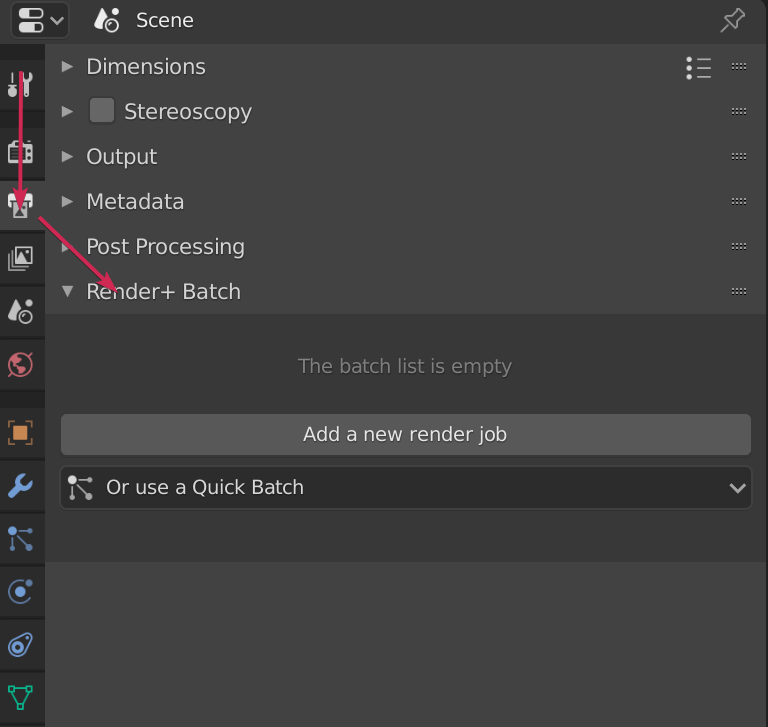
Task: Open the Tool properties tab
Action: tap(21, 84)
